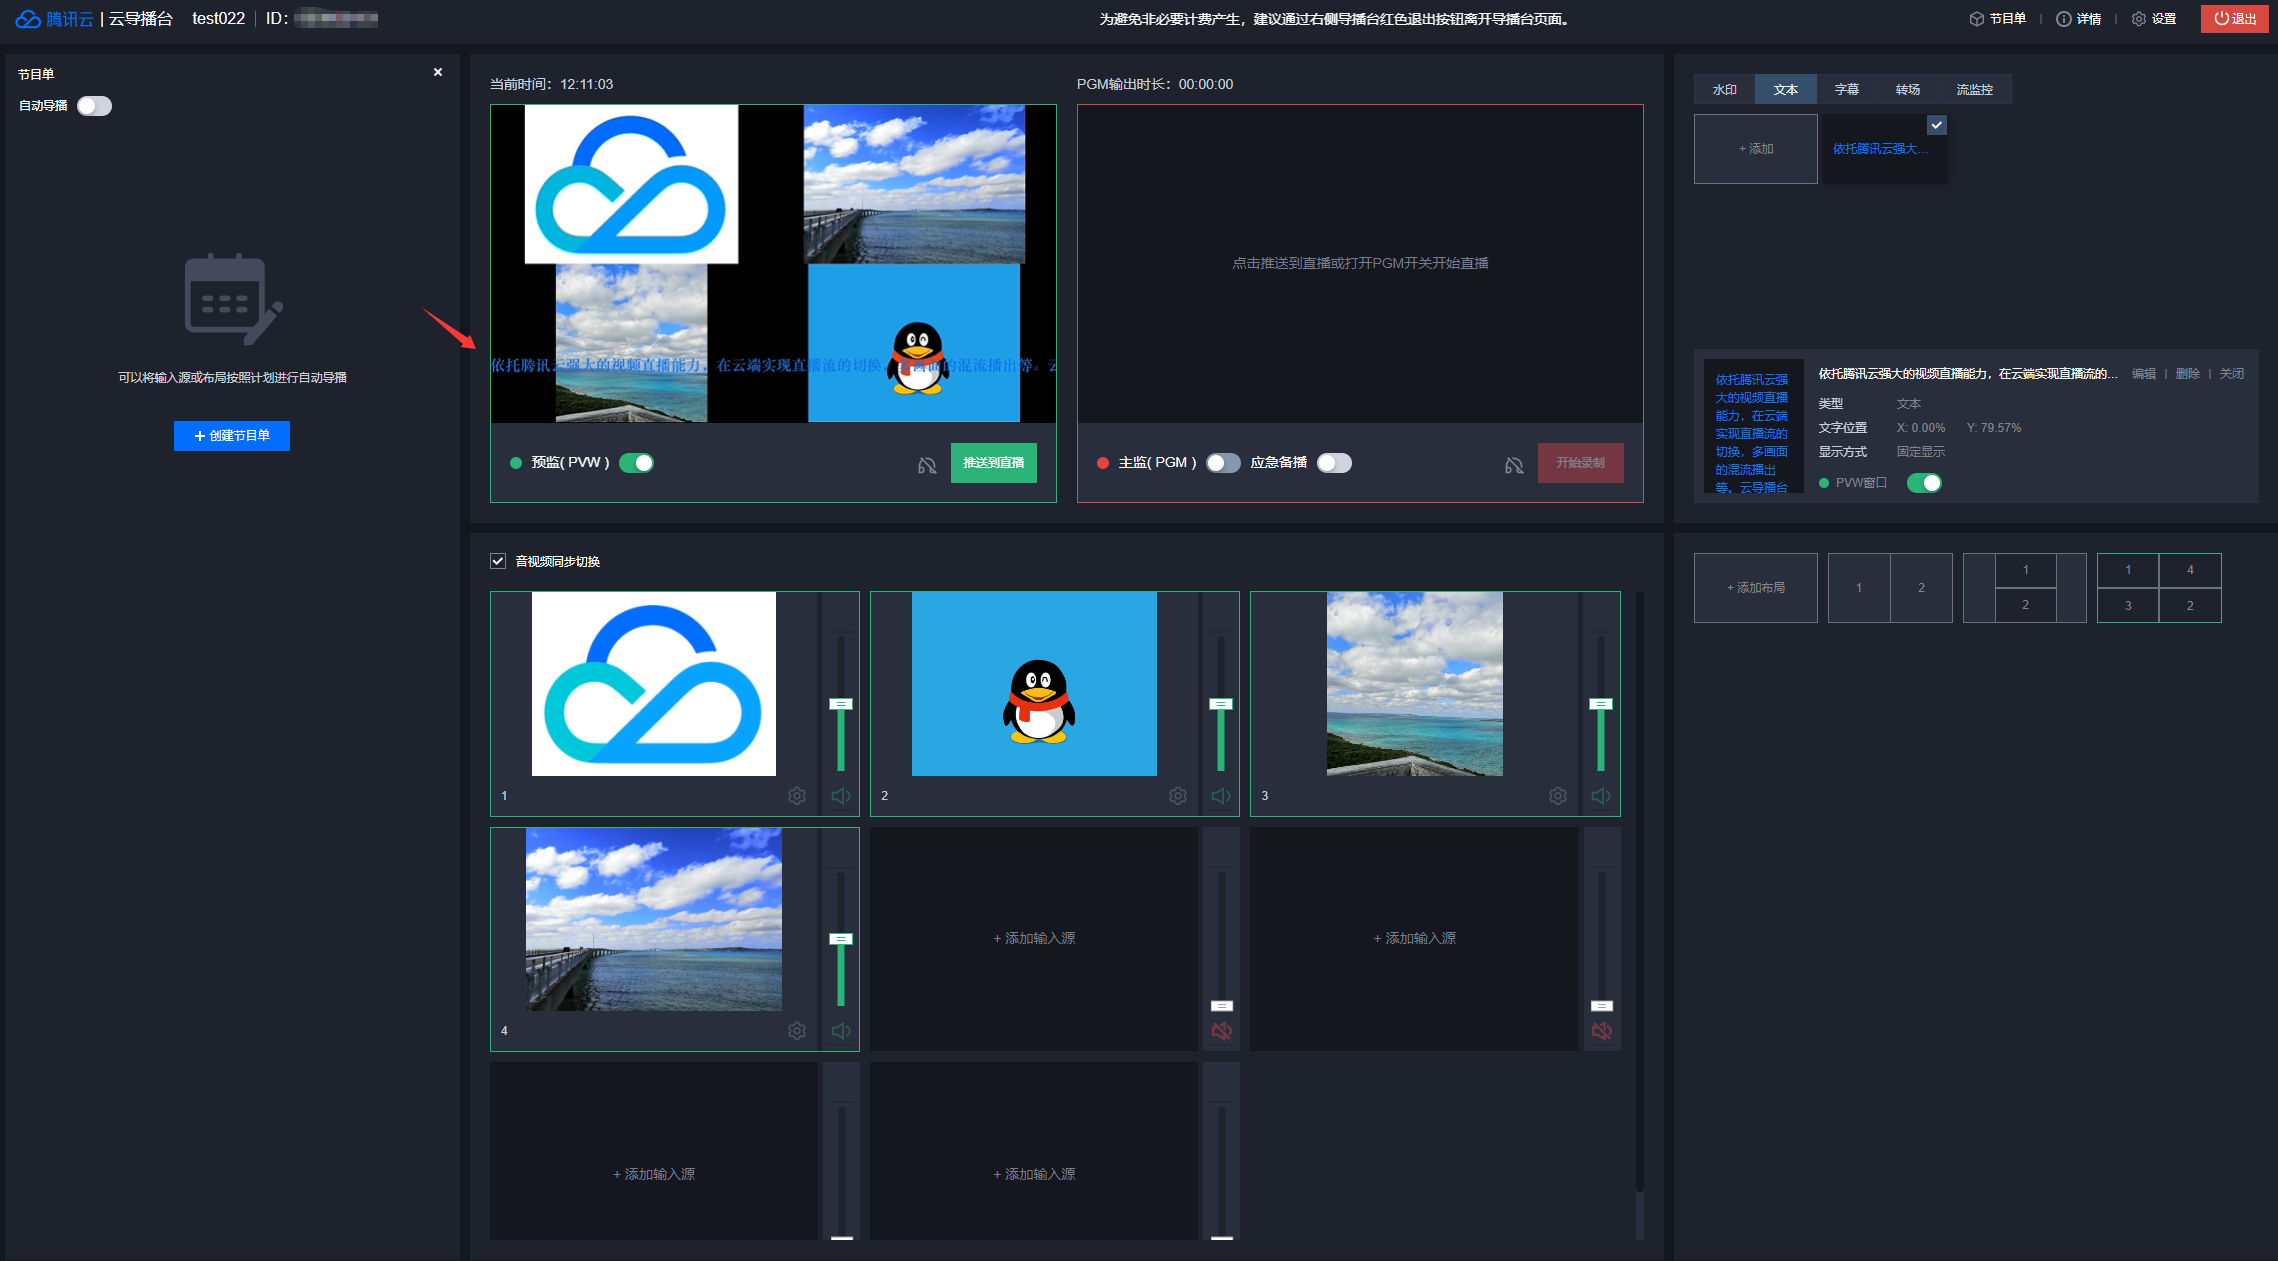This screenshot has width=2278, height=1261.
Task: Open settings gear of input source 3
Action: (x=1558, y=796)
